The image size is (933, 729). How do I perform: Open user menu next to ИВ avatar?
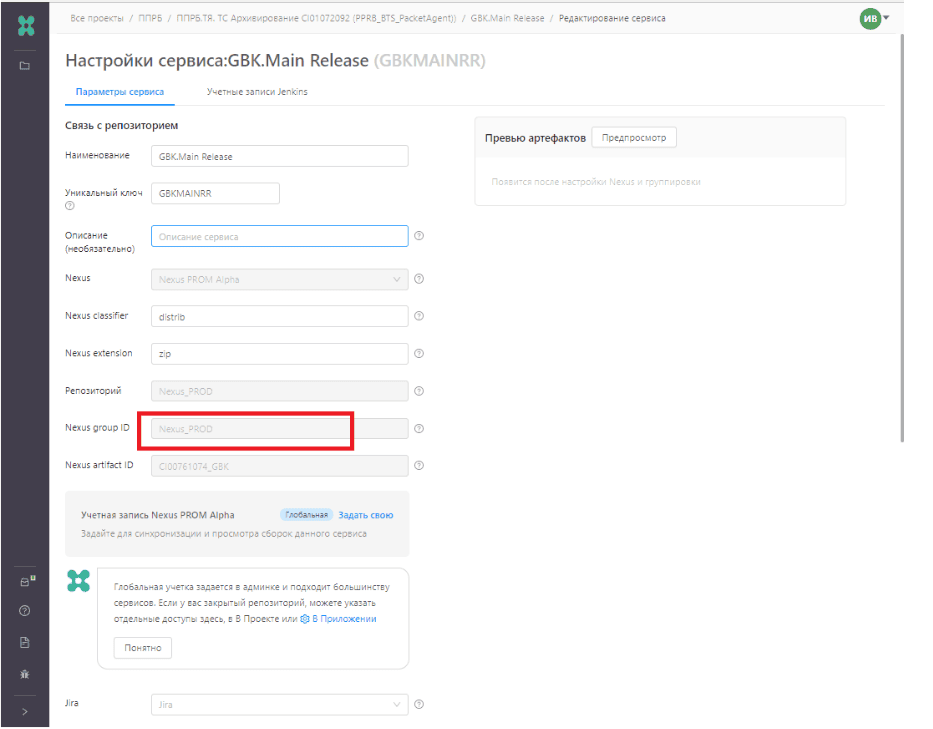pos(886,18)
